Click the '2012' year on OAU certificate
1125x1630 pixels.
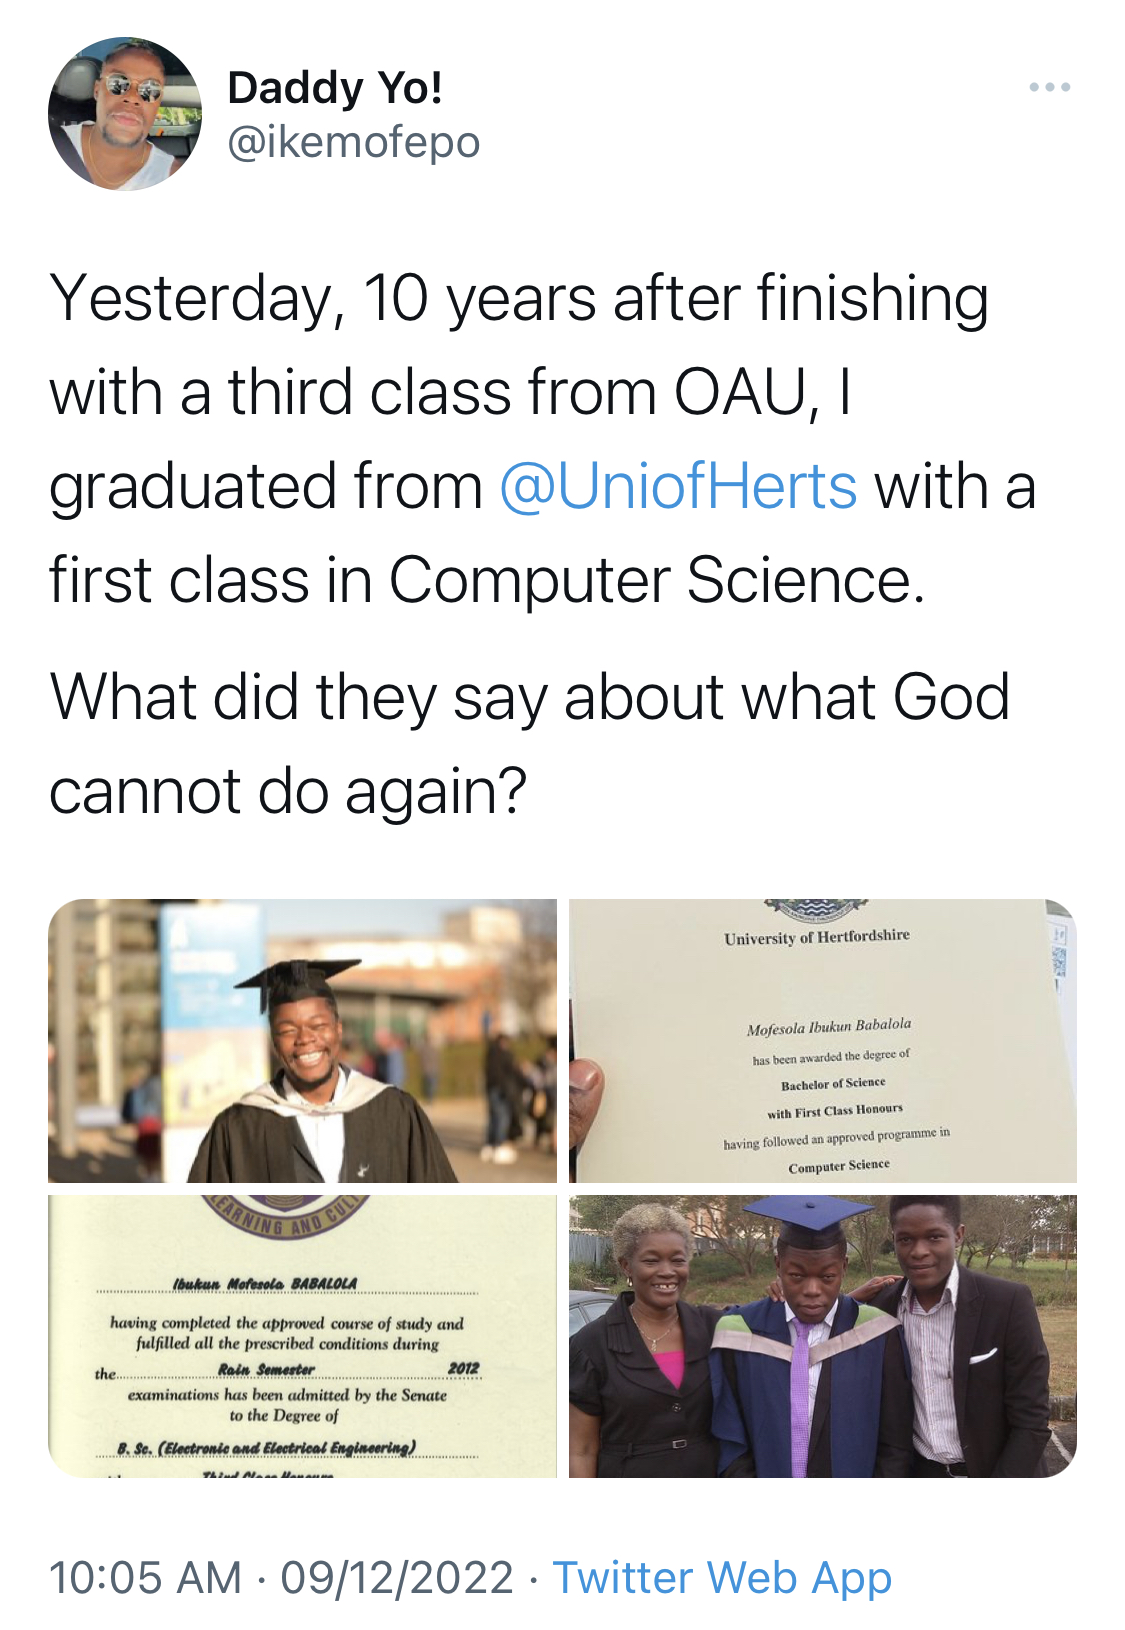[463, 1368]
